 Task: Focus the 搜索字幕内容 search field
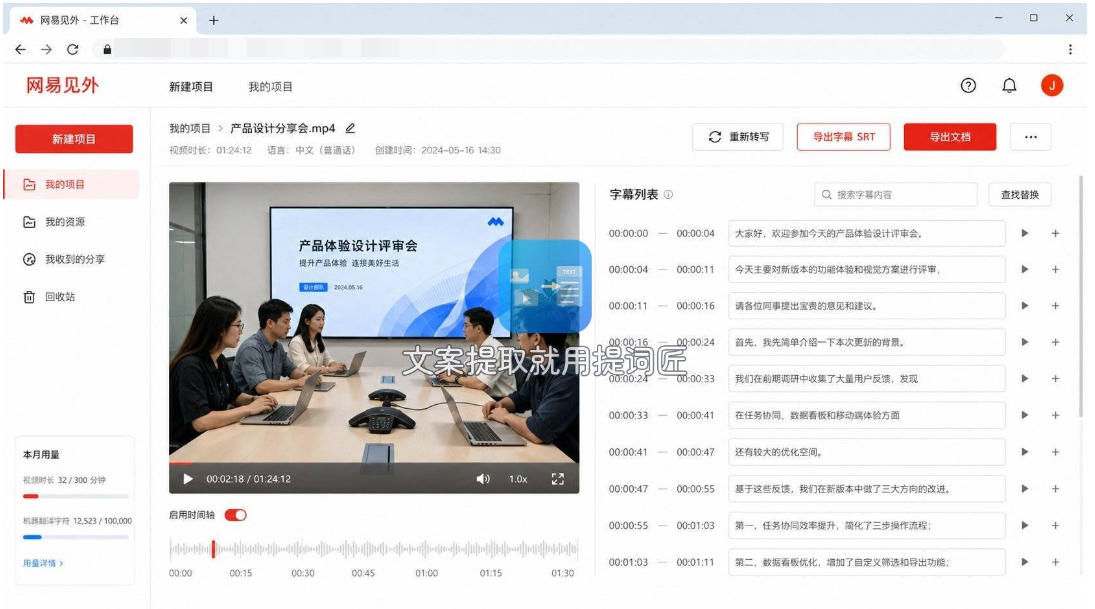895,195
